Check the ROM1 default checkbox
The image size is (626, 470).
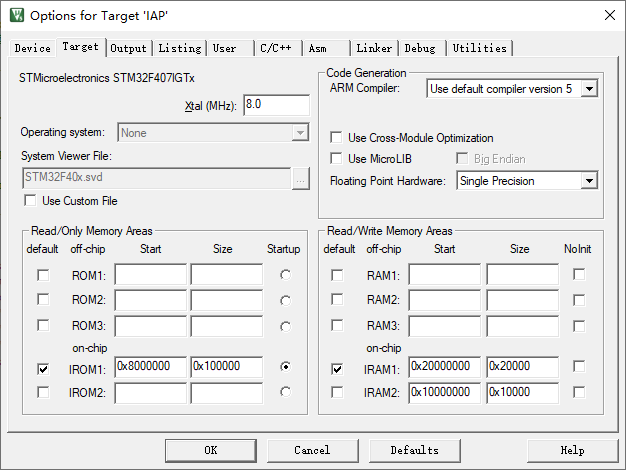coord(43,275)
